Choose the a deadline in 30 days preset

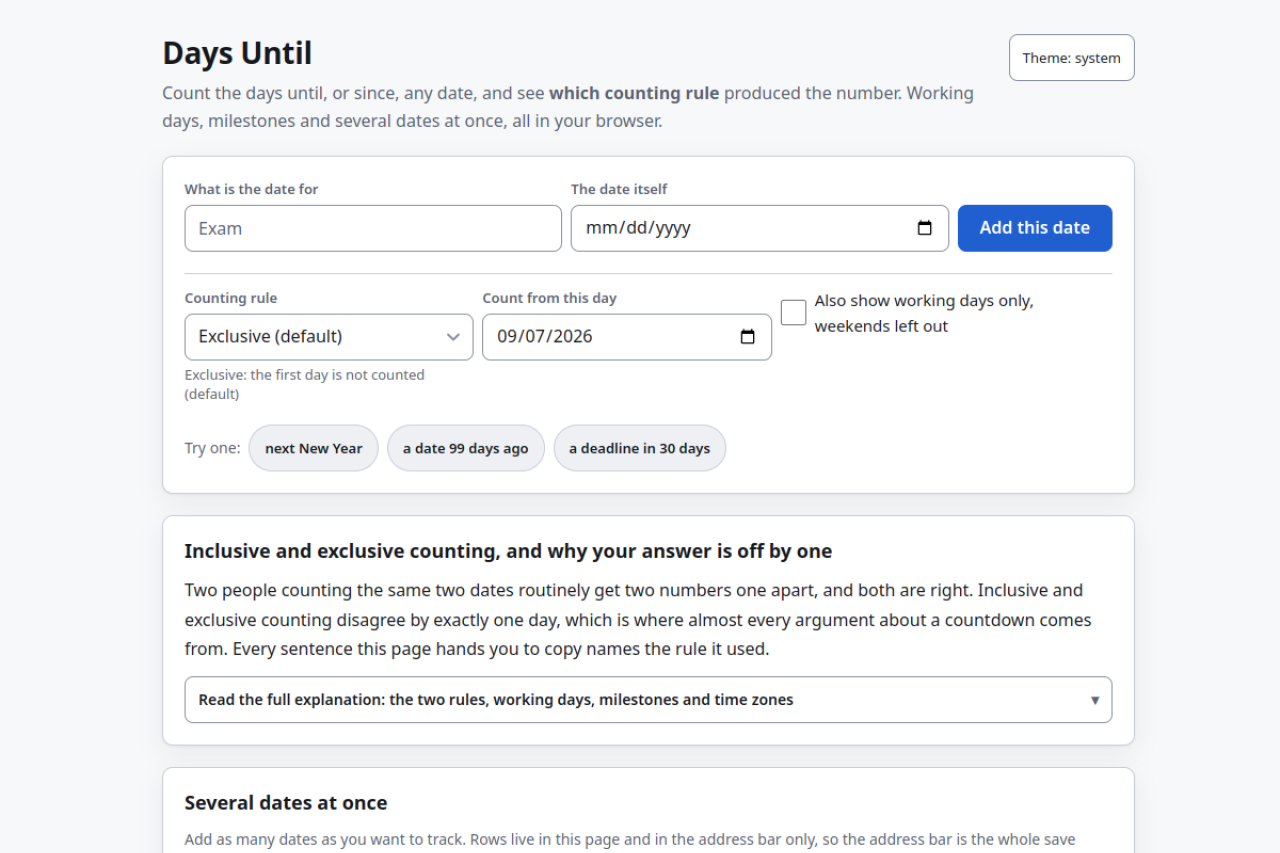(640, 448)
